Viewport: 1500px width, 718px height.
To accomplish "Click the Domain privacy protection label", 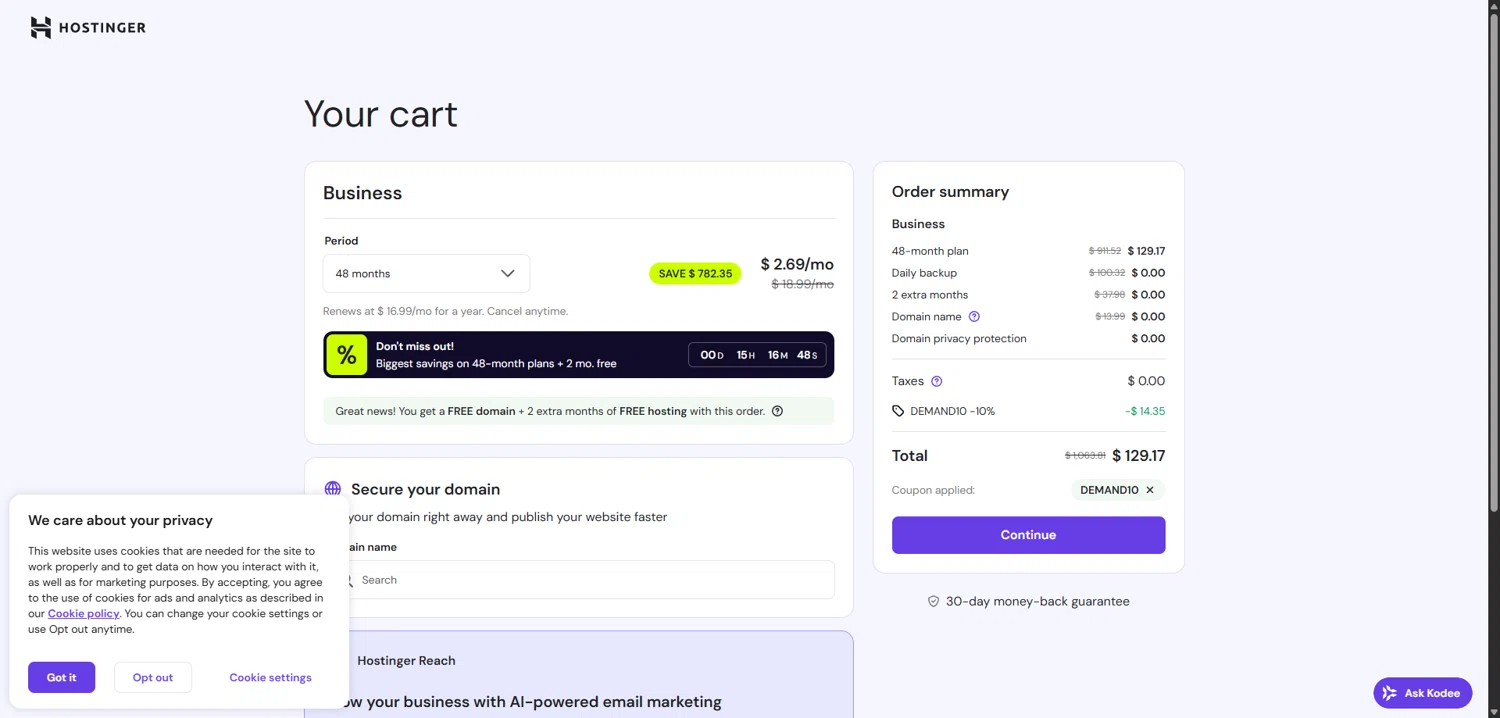I will [x=959, y=339].
